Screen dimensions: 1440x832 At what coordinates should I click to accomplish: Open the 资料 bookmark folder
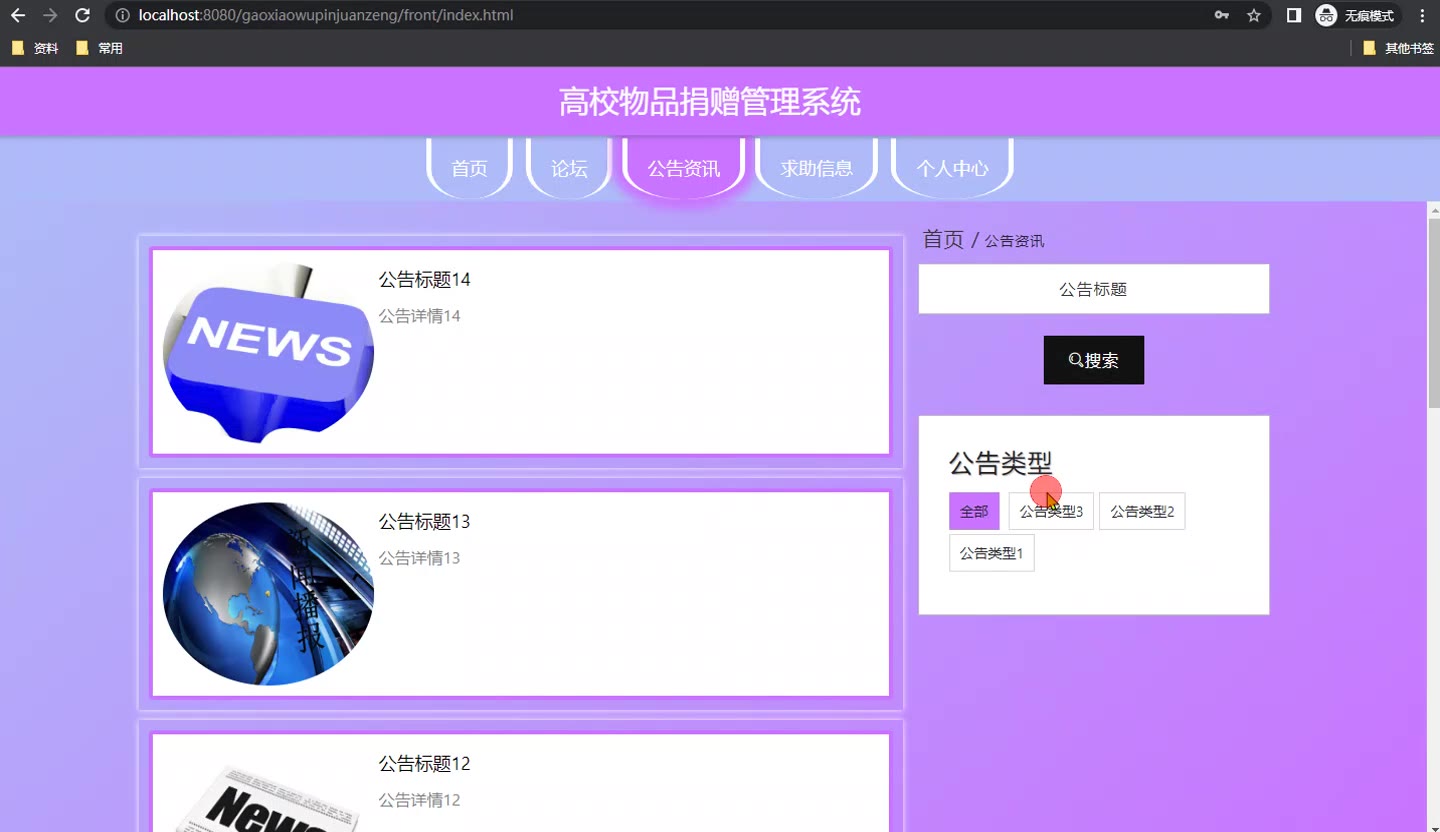point(36,48)
